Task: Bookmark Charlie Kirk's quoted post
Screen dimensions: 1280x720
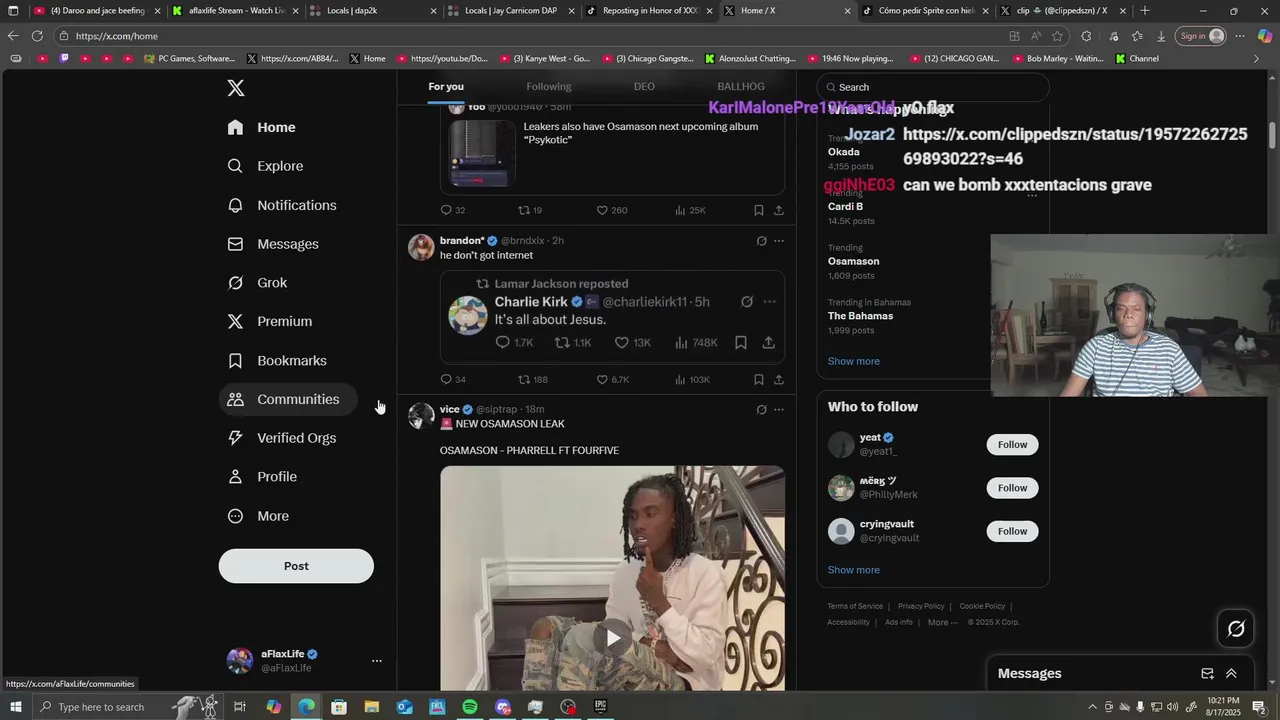Action: [x=741, y=342]
